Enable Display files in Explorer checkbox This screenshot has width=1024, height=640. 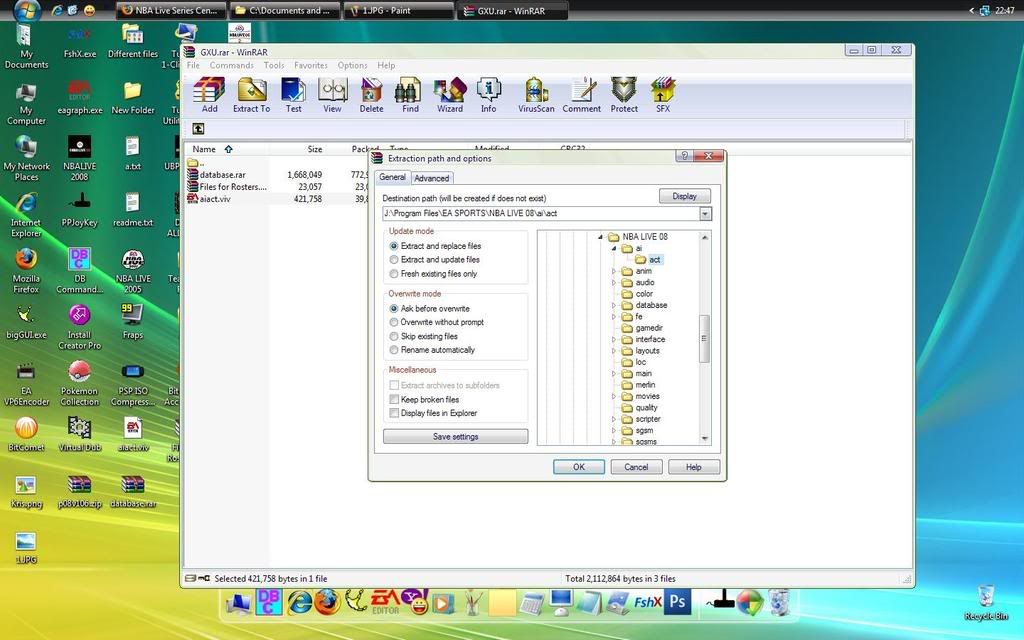(394, 413)
